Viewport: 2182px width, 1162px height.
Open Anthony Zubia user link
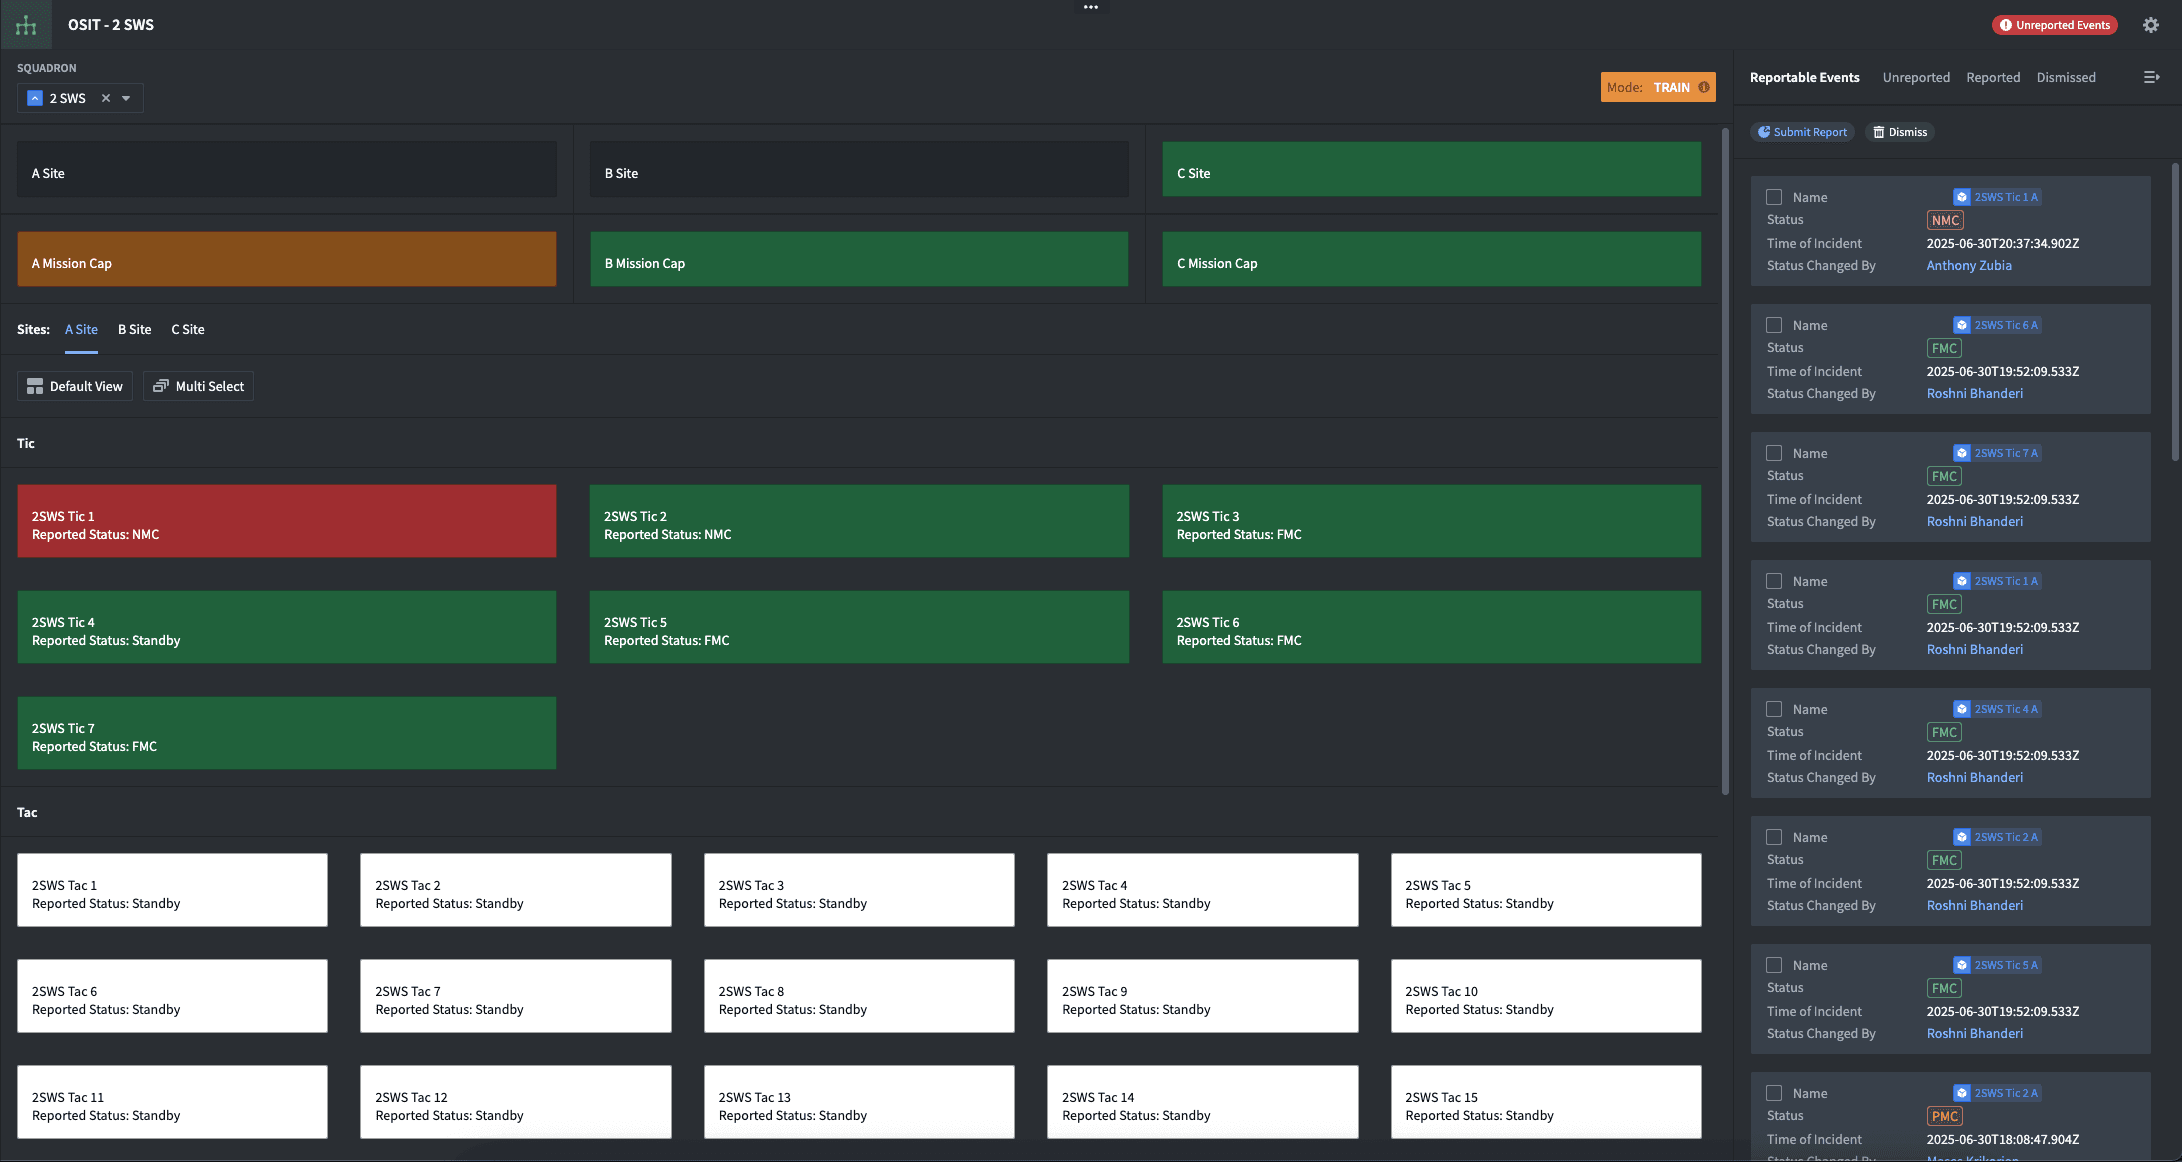pos(1968,265)
